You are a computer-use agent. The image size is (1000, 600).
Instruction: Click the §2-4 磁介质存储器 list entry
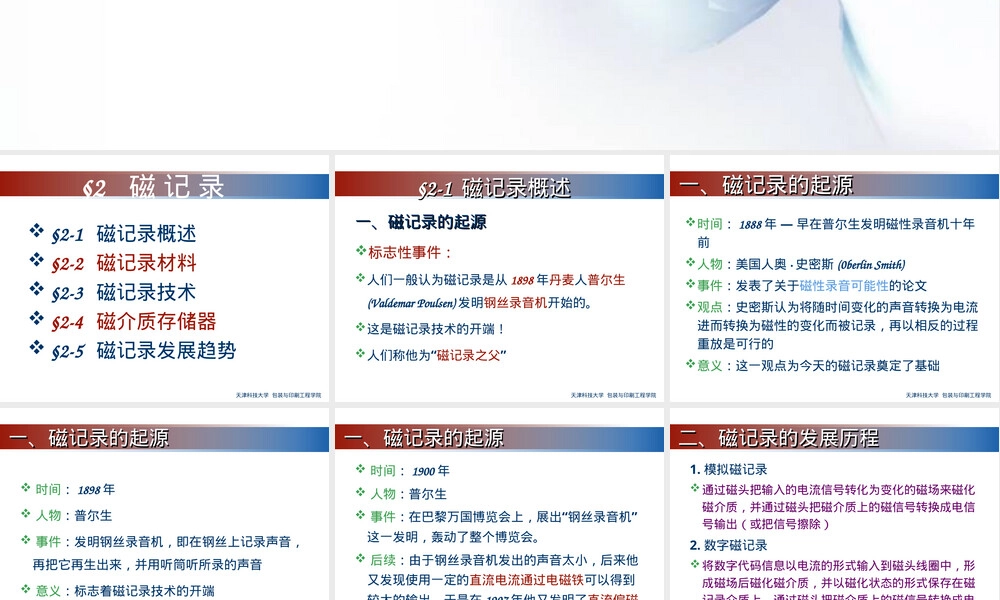134,321
